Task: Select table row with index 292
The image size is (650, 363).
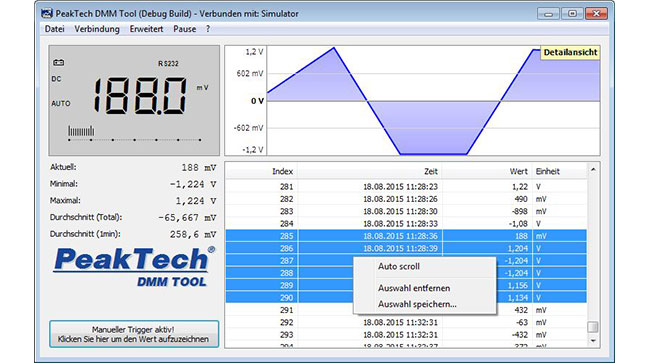Action: pyautogui.click(x=406, y=322)
